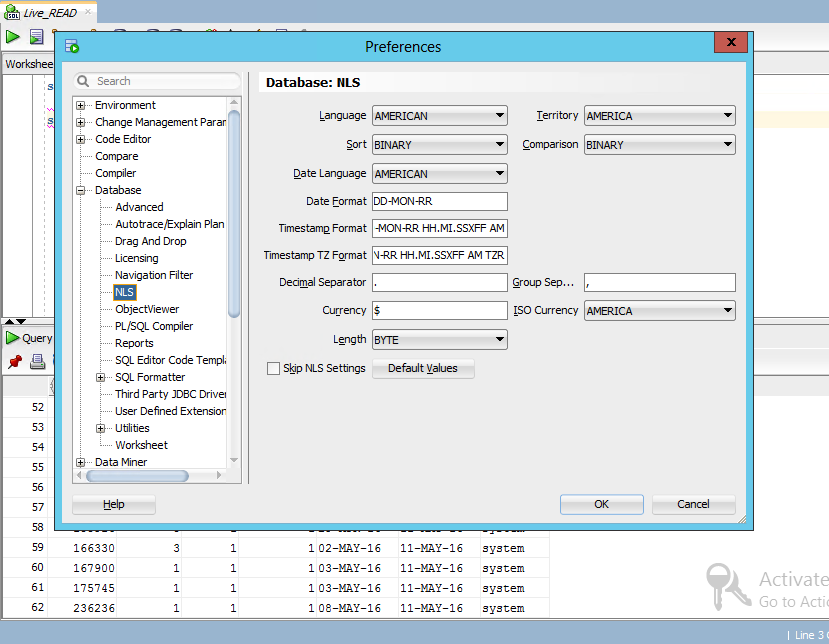829x644 pixels.
Task: Select ObjectViewer tree item
Action: [147, 309]
